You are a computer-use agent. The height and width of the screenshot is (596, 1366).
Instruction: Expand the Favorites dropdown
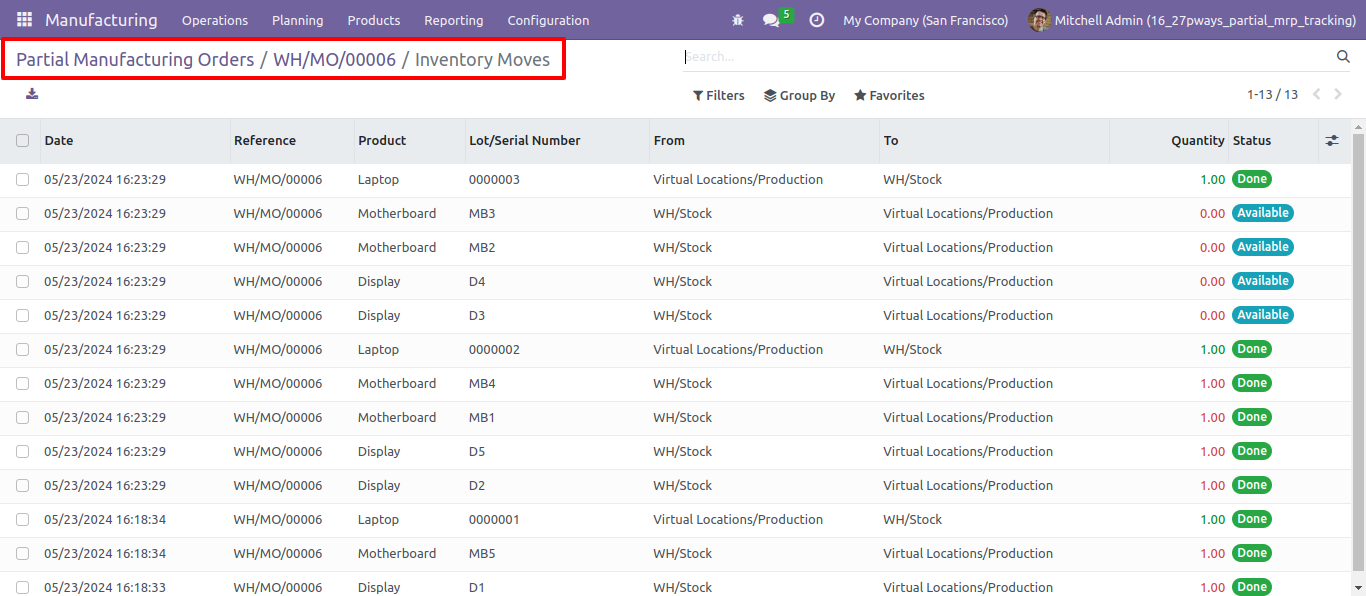889,96
